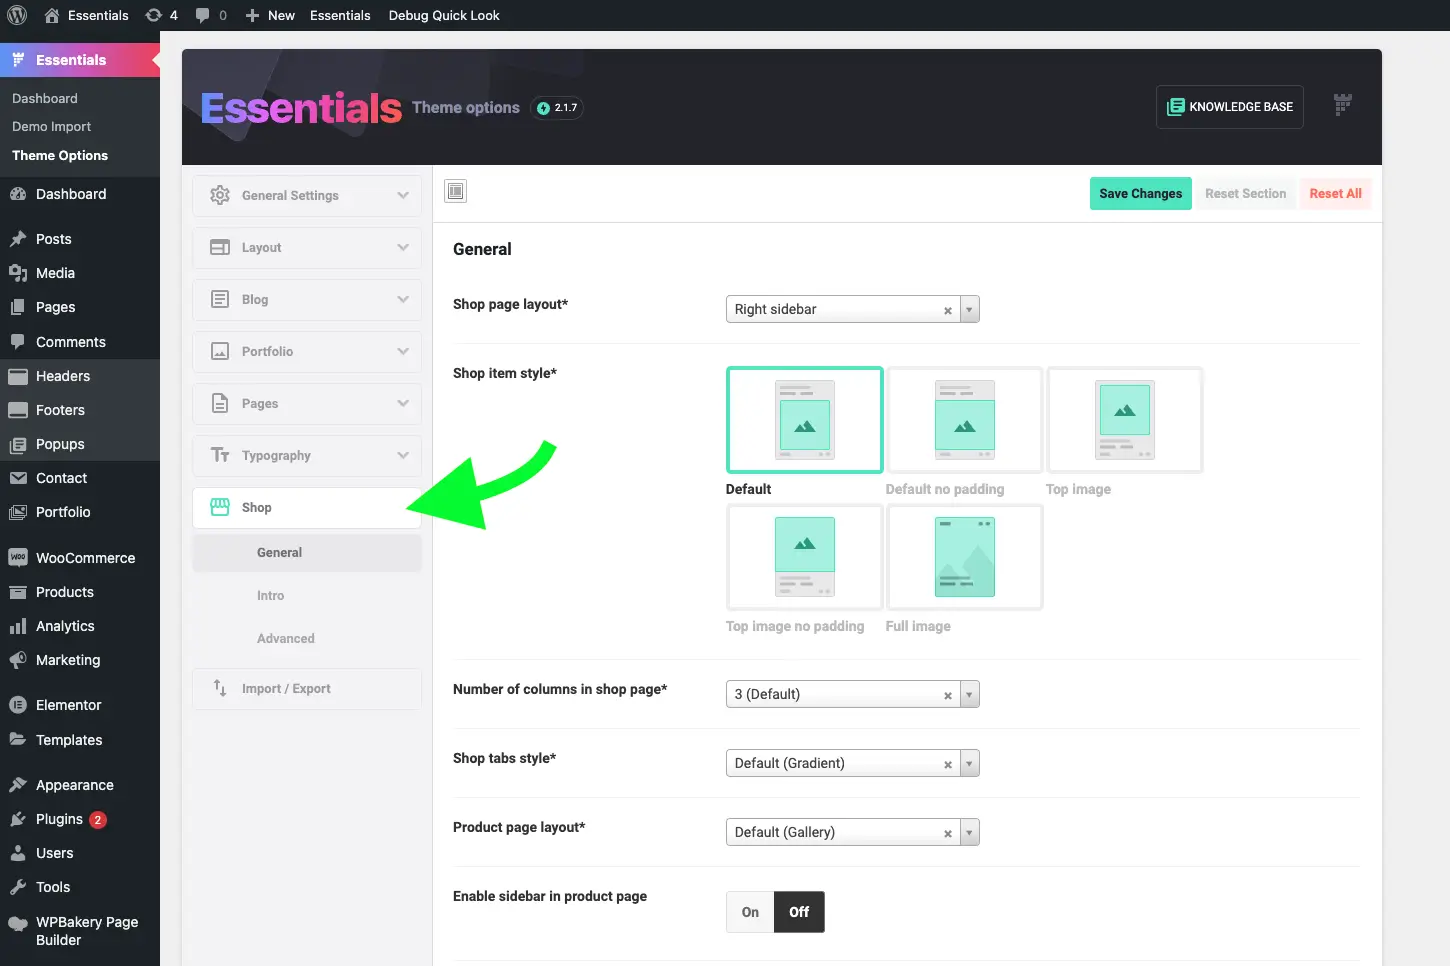
Task: Click the 2.1.7 version badge
Action: coord(557,108)
